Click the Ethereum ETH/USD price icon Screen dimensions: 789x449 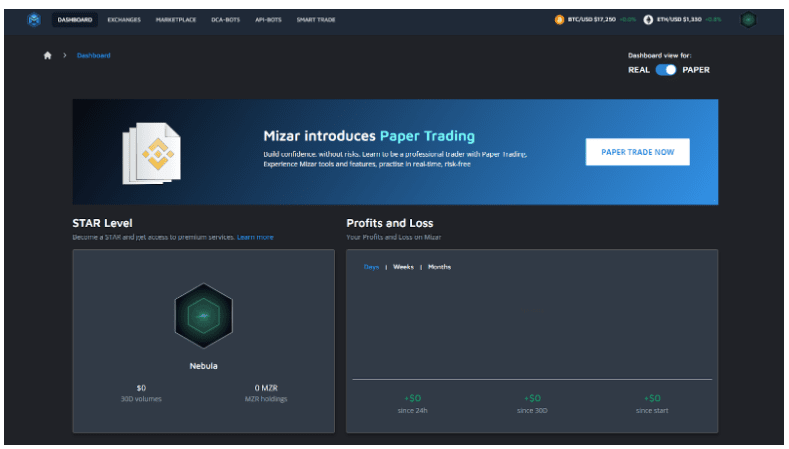[x=648, y=20]
